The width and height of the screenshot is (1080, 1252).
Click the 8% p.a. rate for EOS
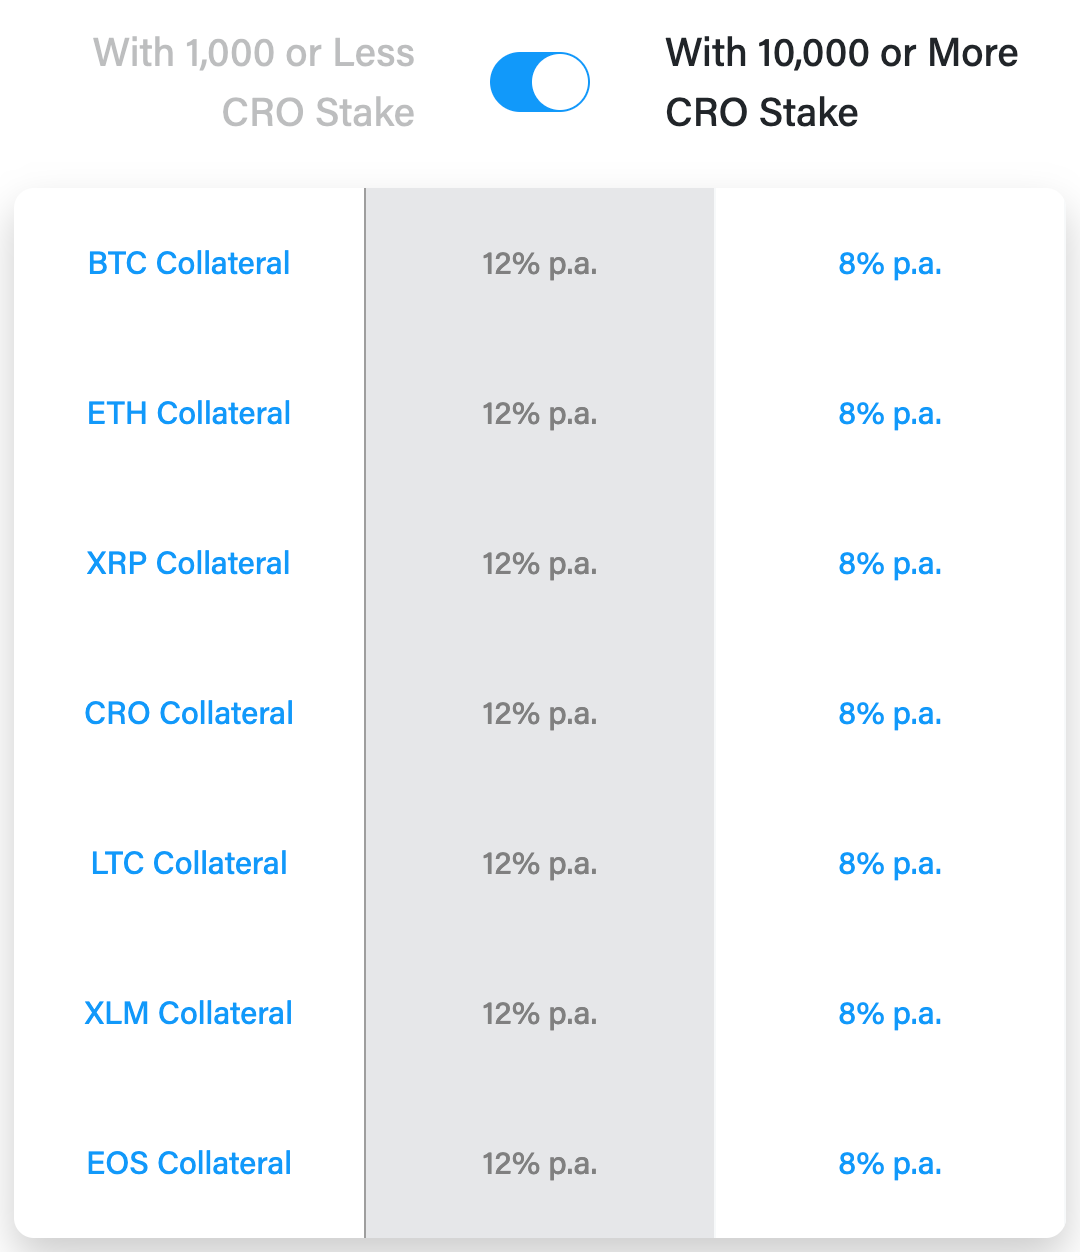(x=890, y=1164)
